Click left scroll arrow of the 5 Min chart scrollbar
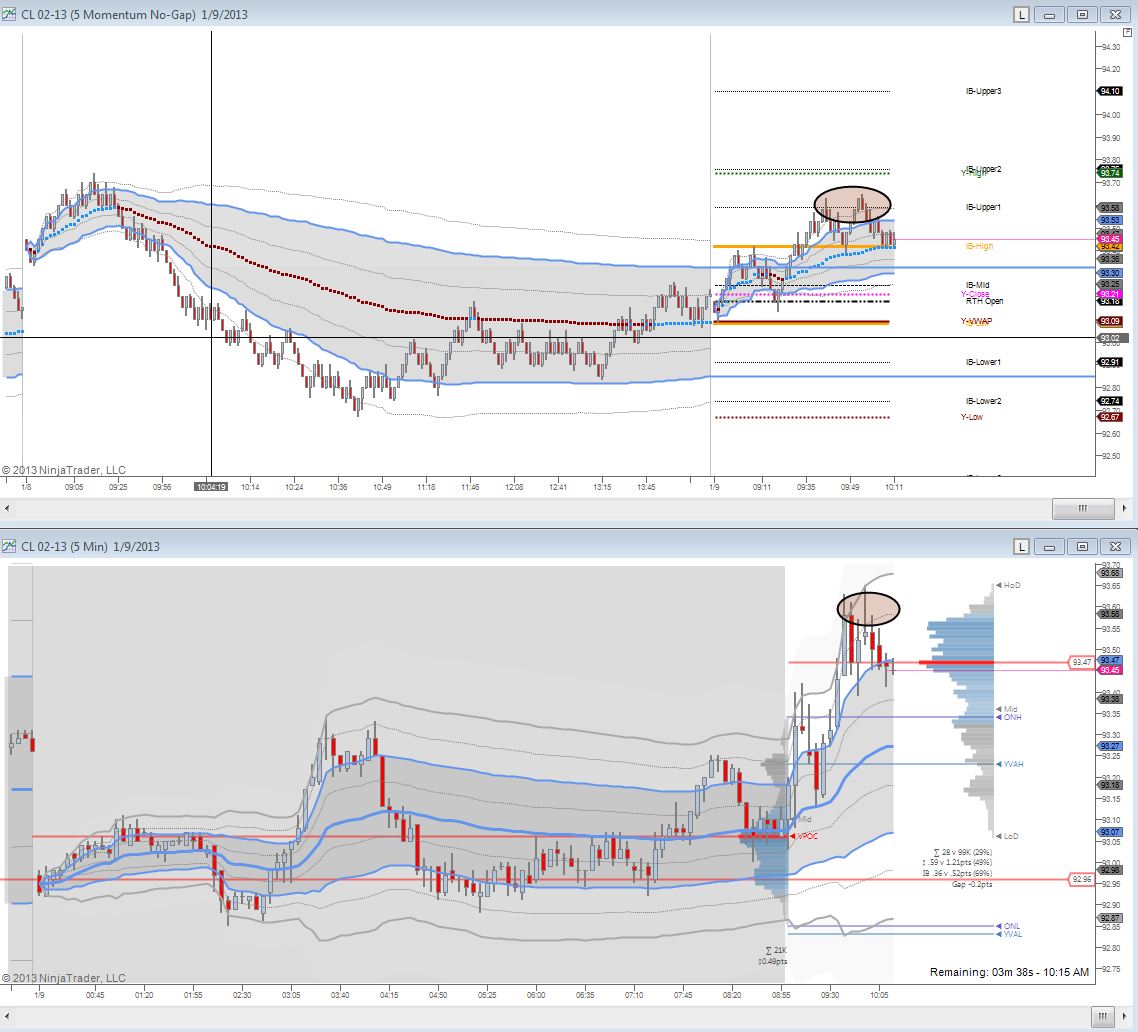1138x1032 pixels. tap(7, 1016)
